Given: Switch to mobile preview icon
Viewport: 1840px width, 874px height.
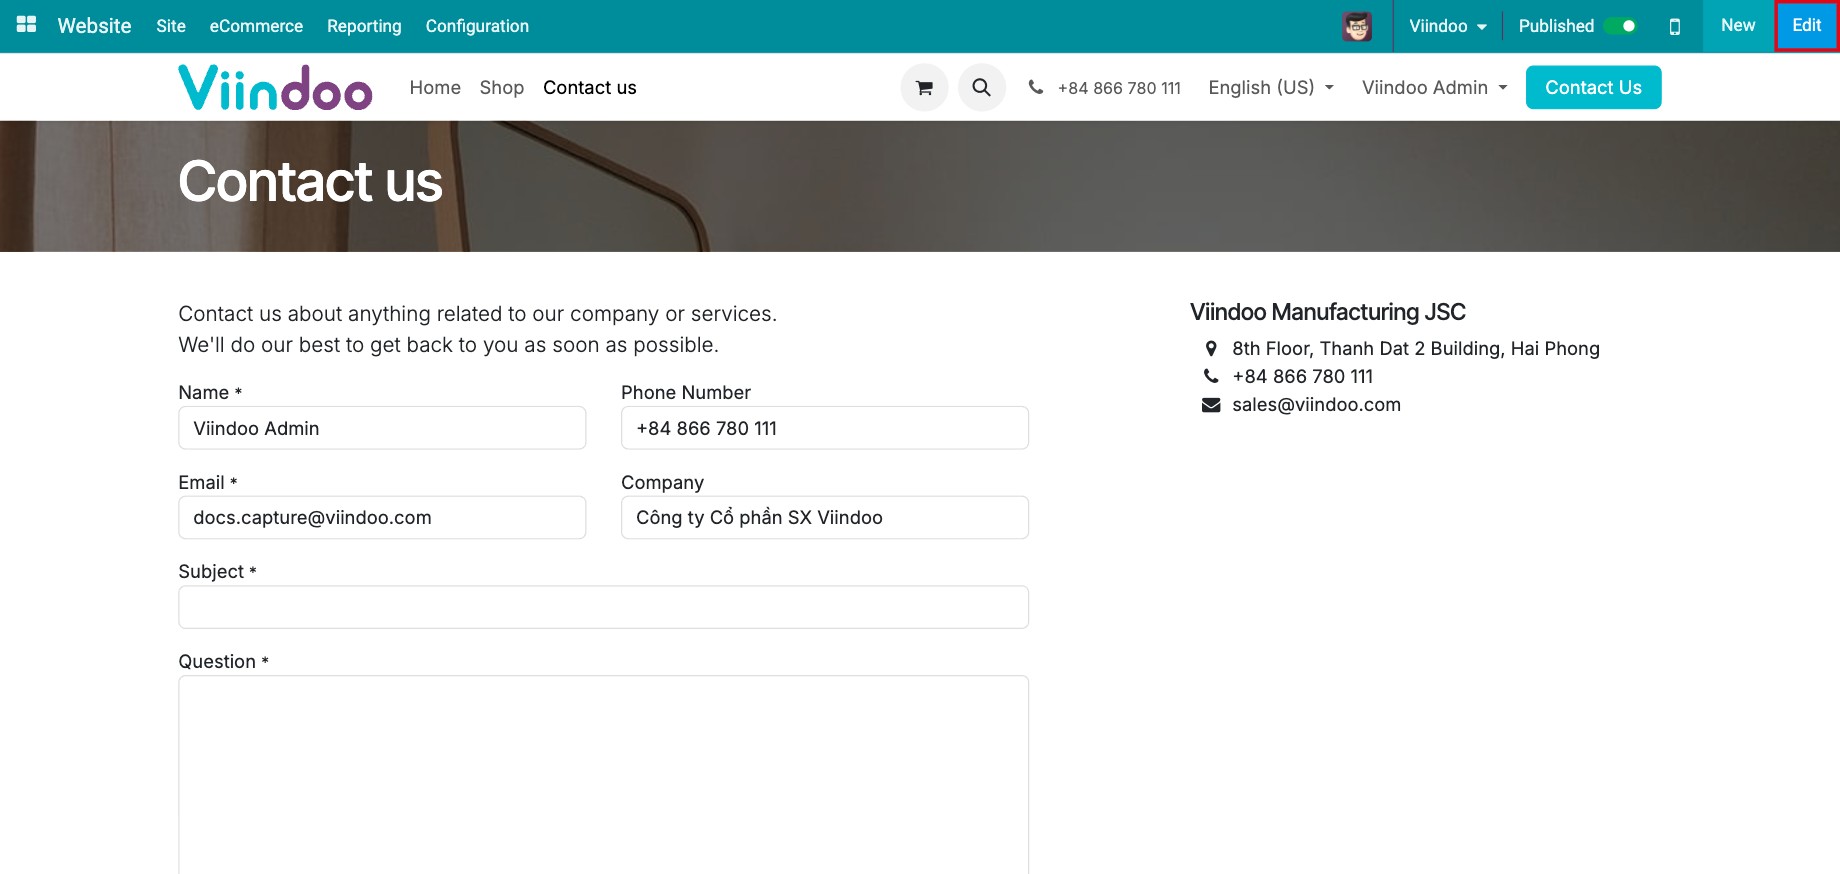Looking at the screenshot, I should [x=1675, y=27].
